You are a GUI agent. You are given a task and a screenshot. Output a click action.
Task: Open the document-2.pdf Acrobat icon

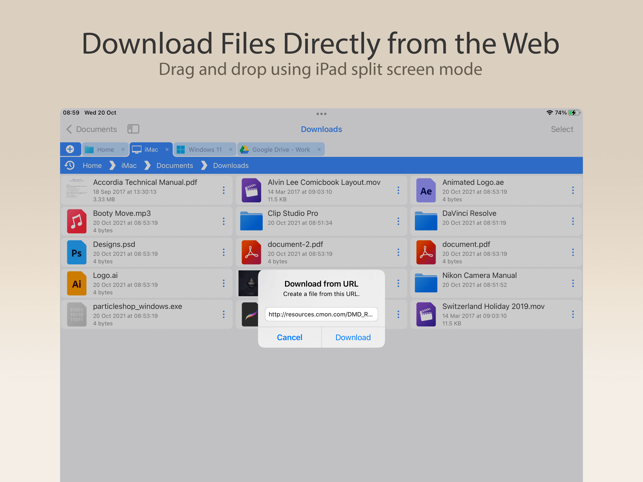(251, 252)
